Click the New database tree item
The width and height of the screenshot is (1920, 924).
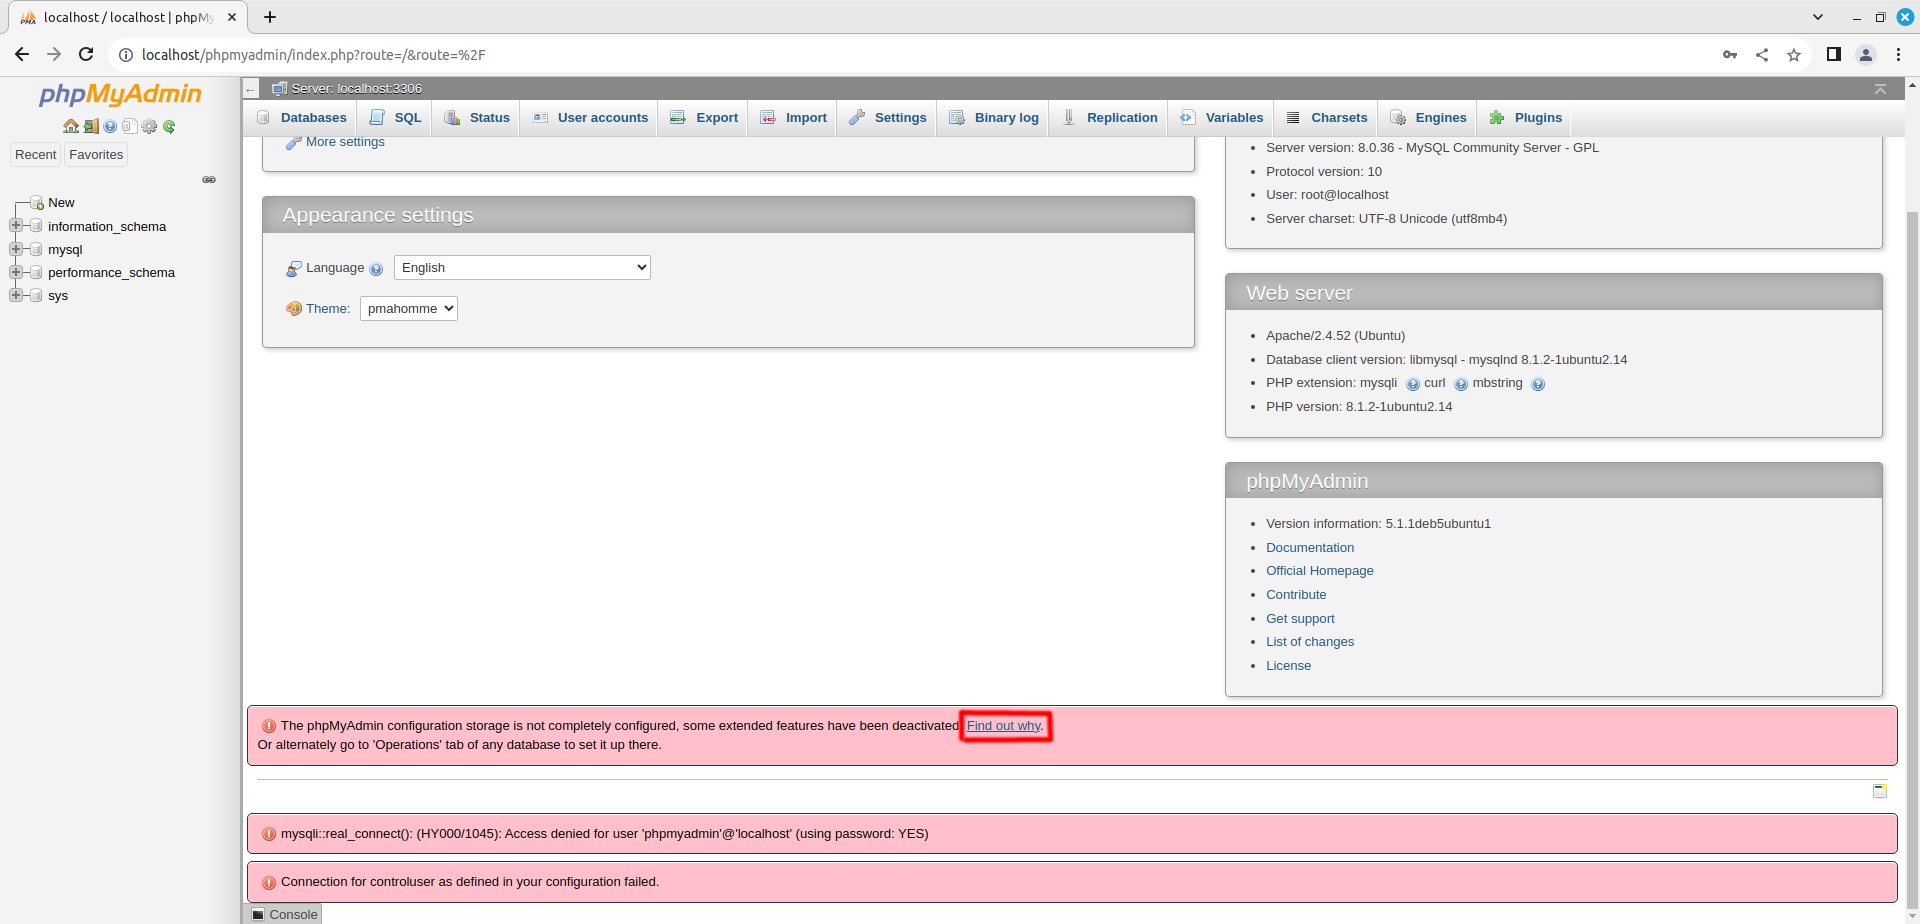(61, 202)
